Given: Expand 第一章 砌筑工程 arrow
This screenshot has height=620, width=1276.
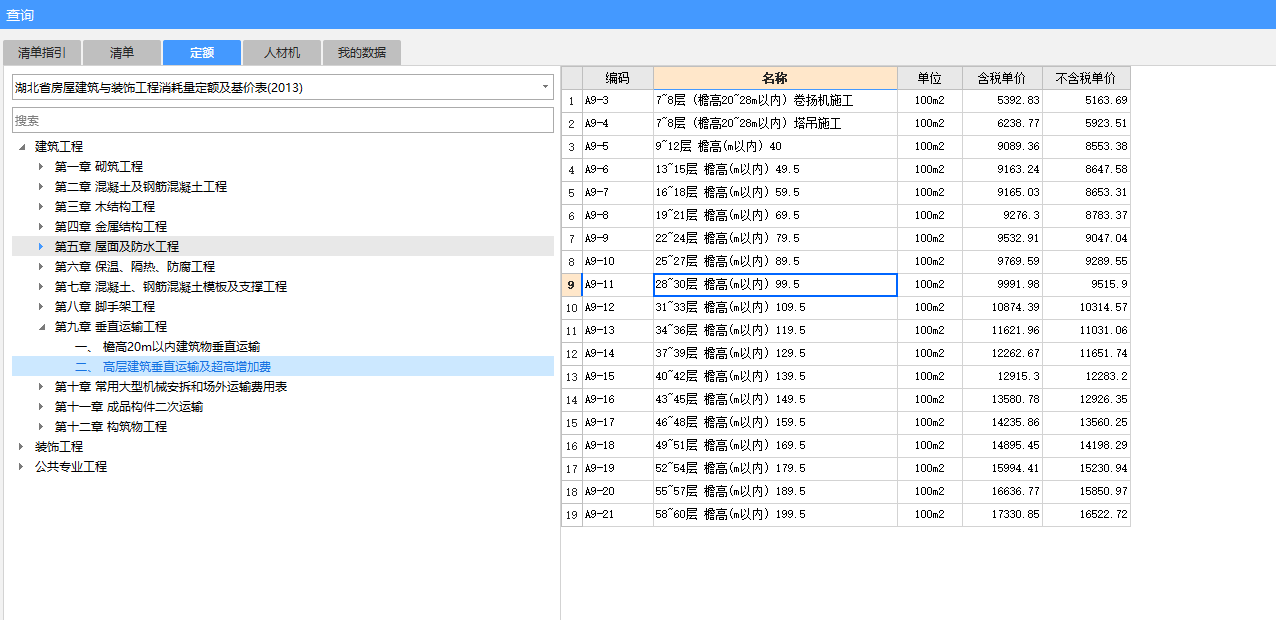Looking at the screenshot, I should (41, 167).
